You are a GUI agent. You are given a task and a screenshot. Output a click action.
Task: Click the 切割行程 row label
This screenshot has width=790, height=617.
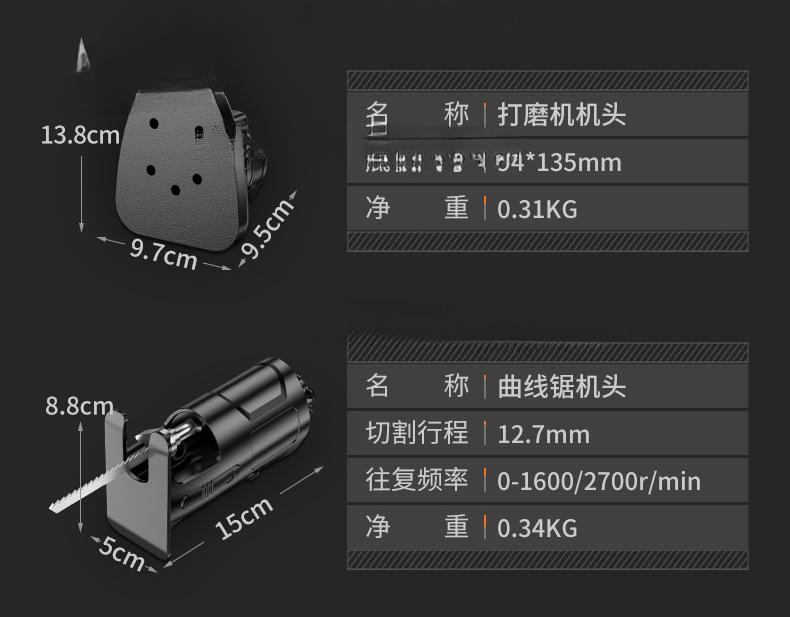[417, 433]
